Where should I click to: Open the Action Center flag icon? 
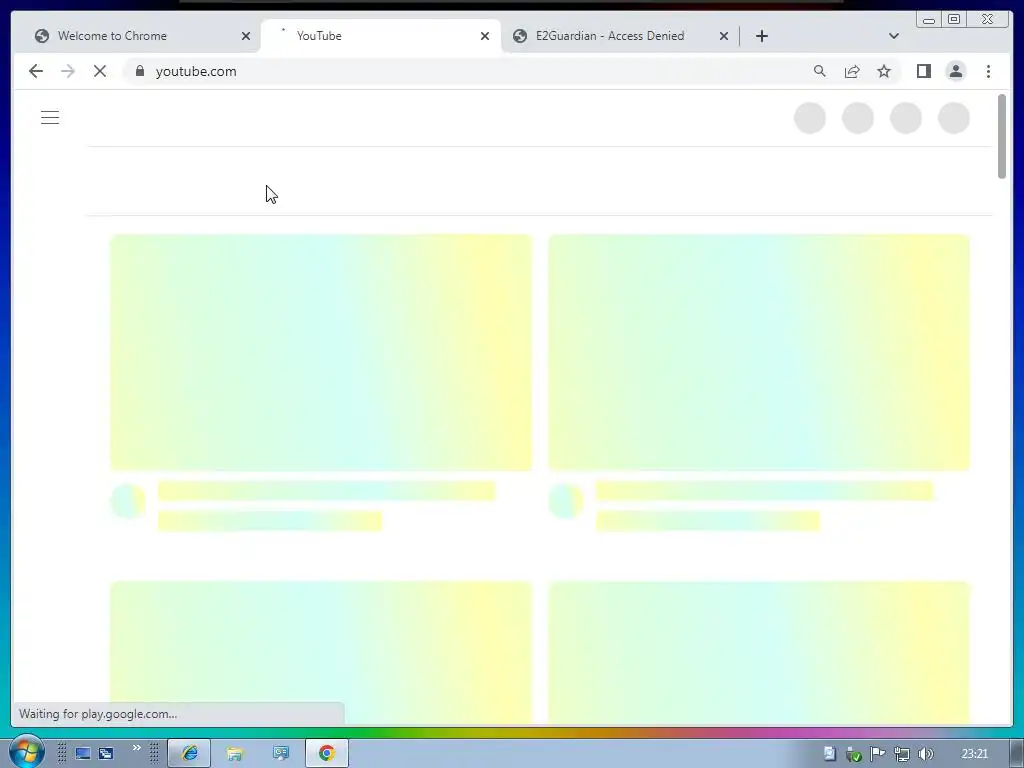[x=878, y=754]
